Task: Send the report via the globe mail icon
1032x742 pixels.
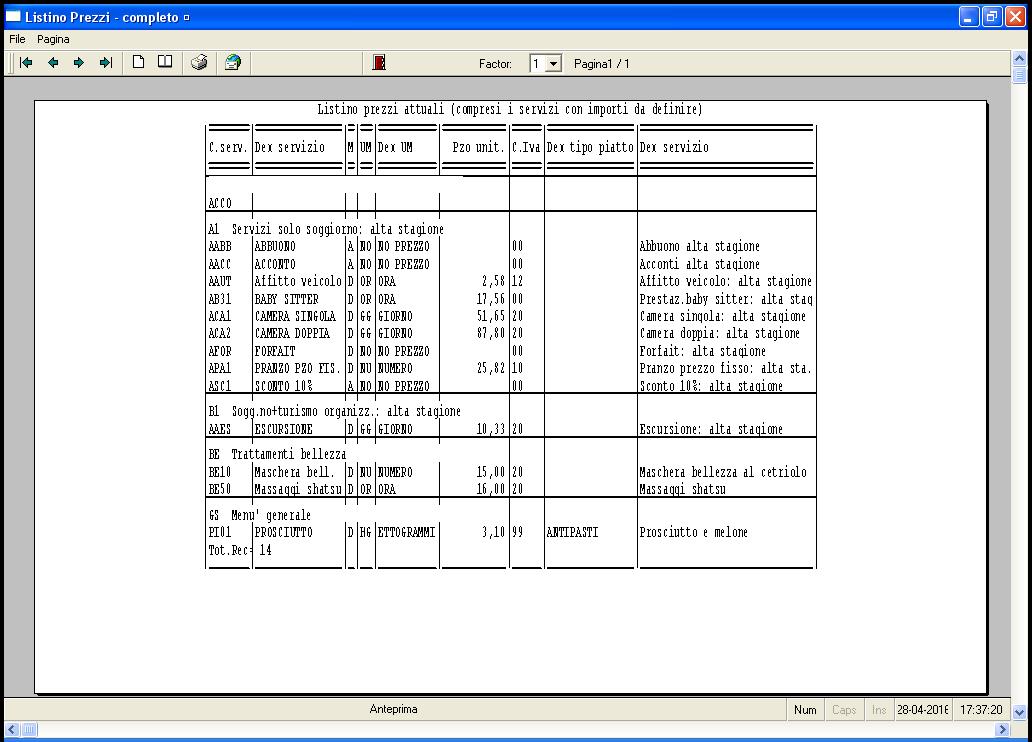Action: (233, 63)
